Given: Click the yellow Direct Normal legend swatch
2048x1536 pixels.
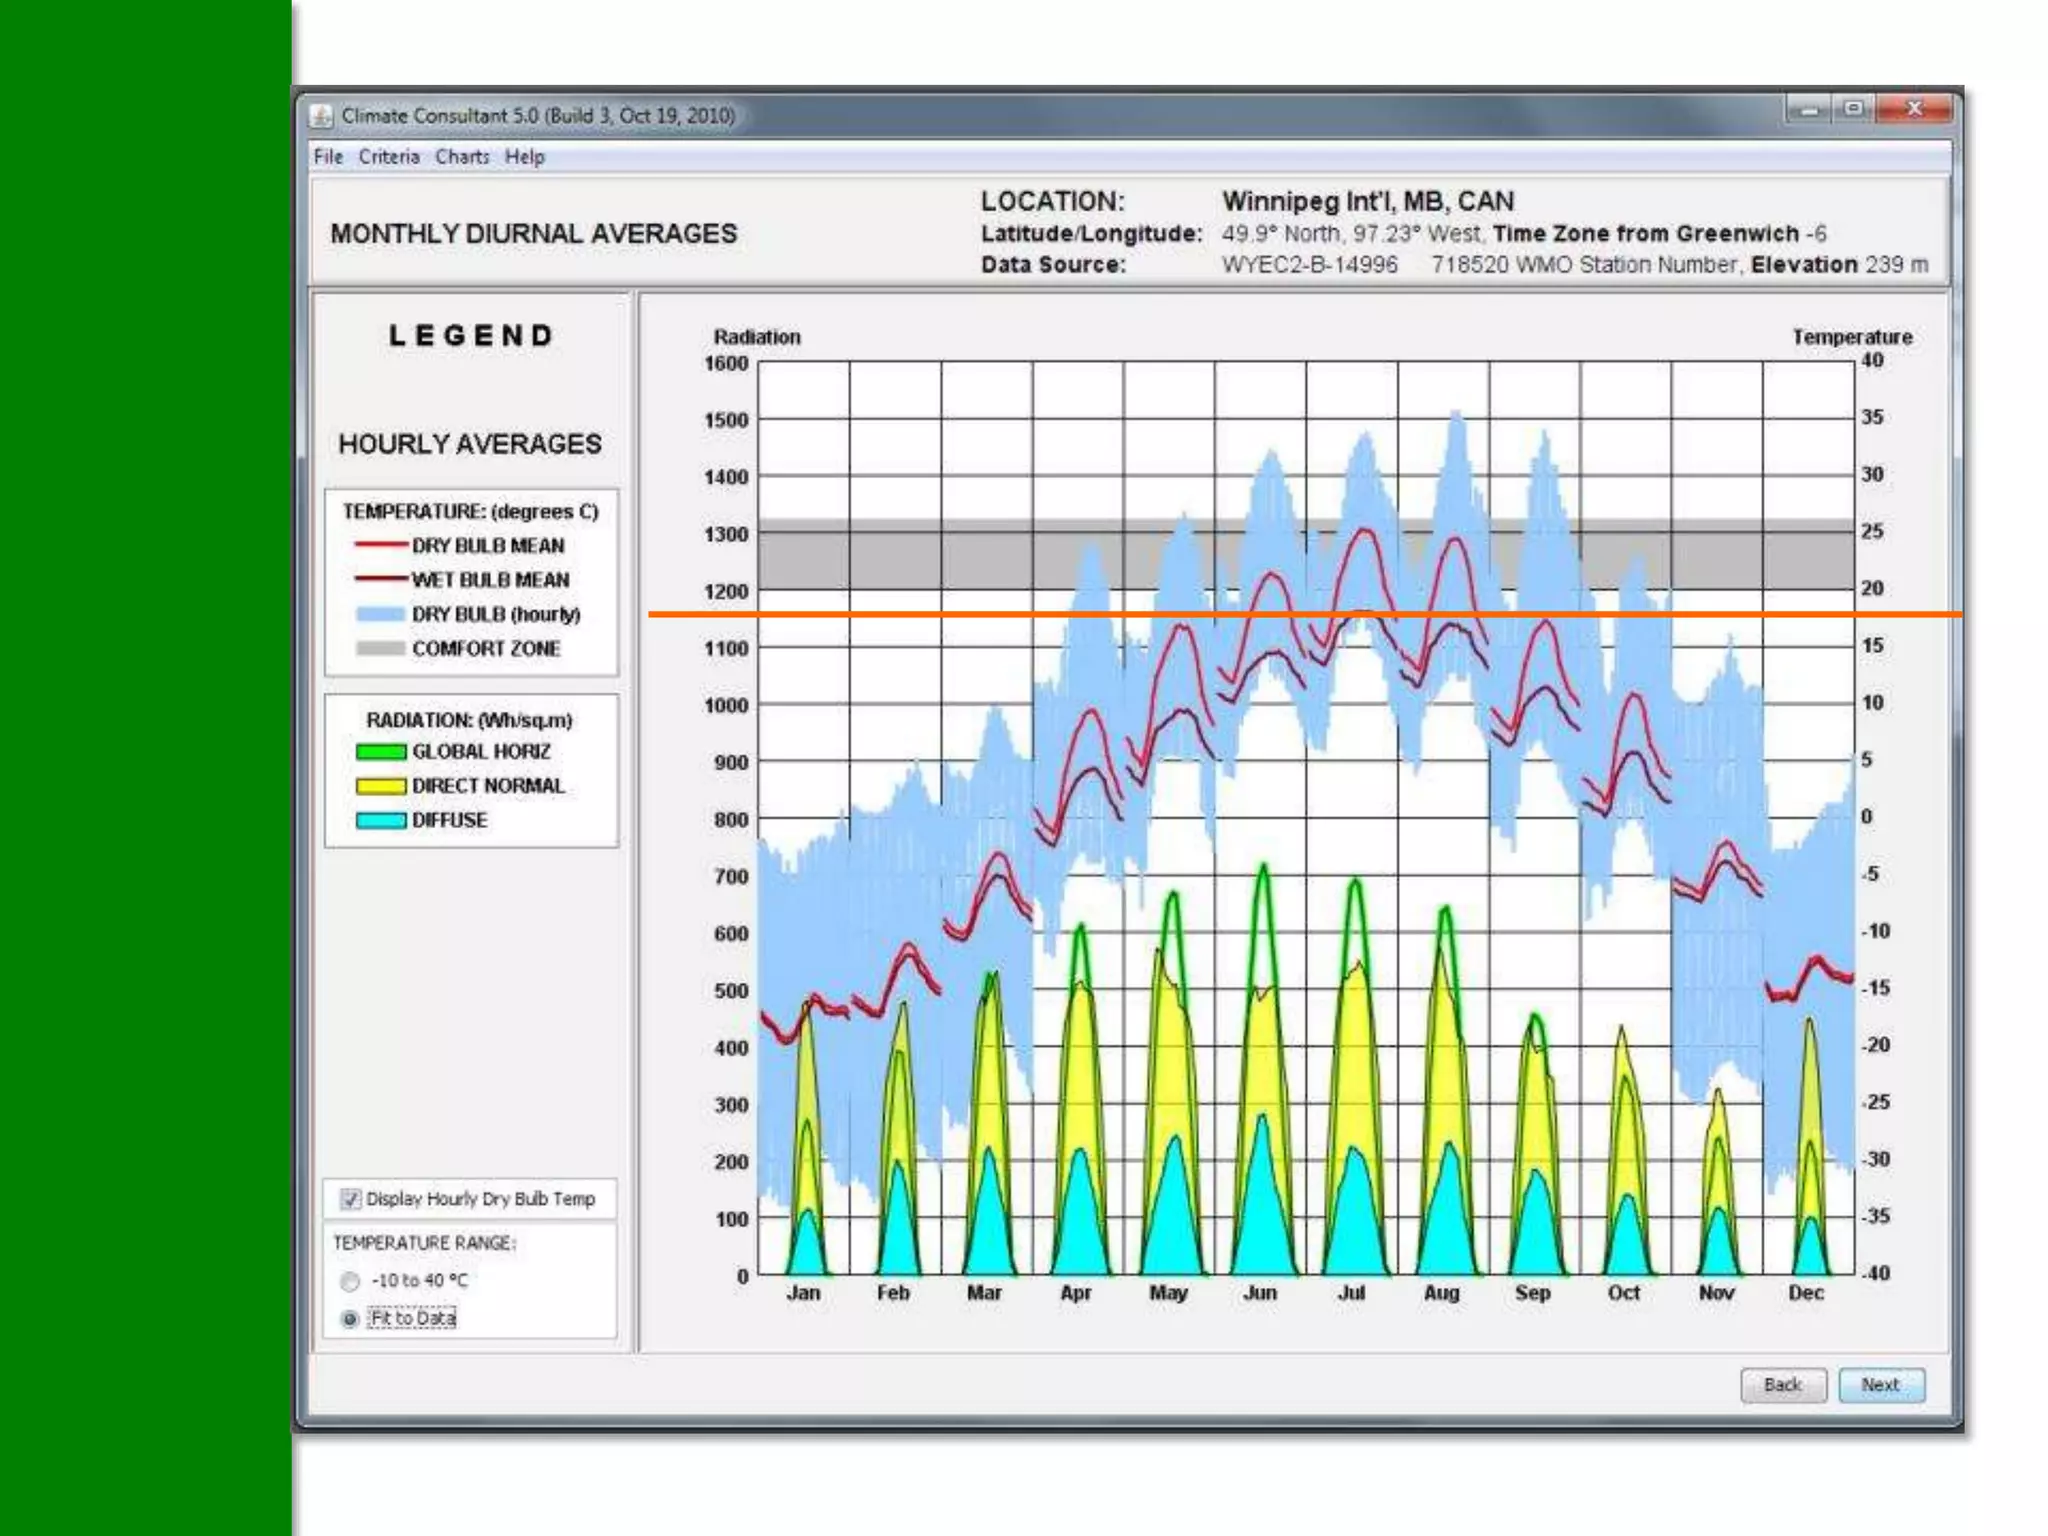Looking at the screenshot, I should pyautogui.click(x=380, y=786).
